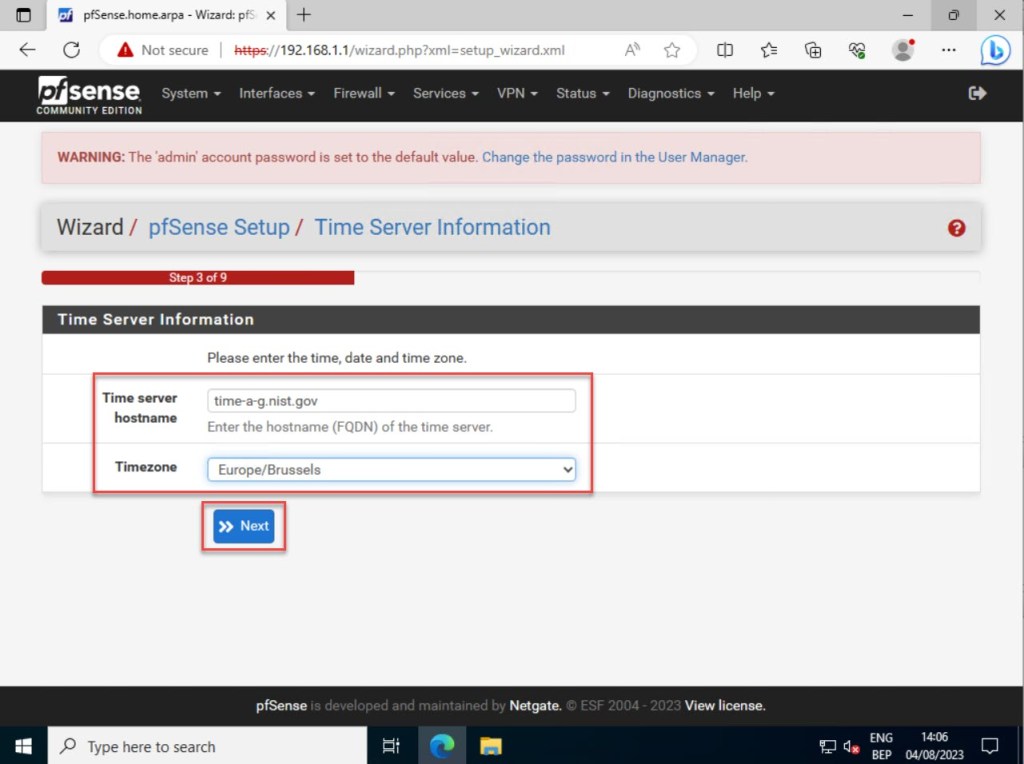Open the wizard help question mark icon
The width and height of the screenshot is (1024, 764).
(x=956, y=228)
